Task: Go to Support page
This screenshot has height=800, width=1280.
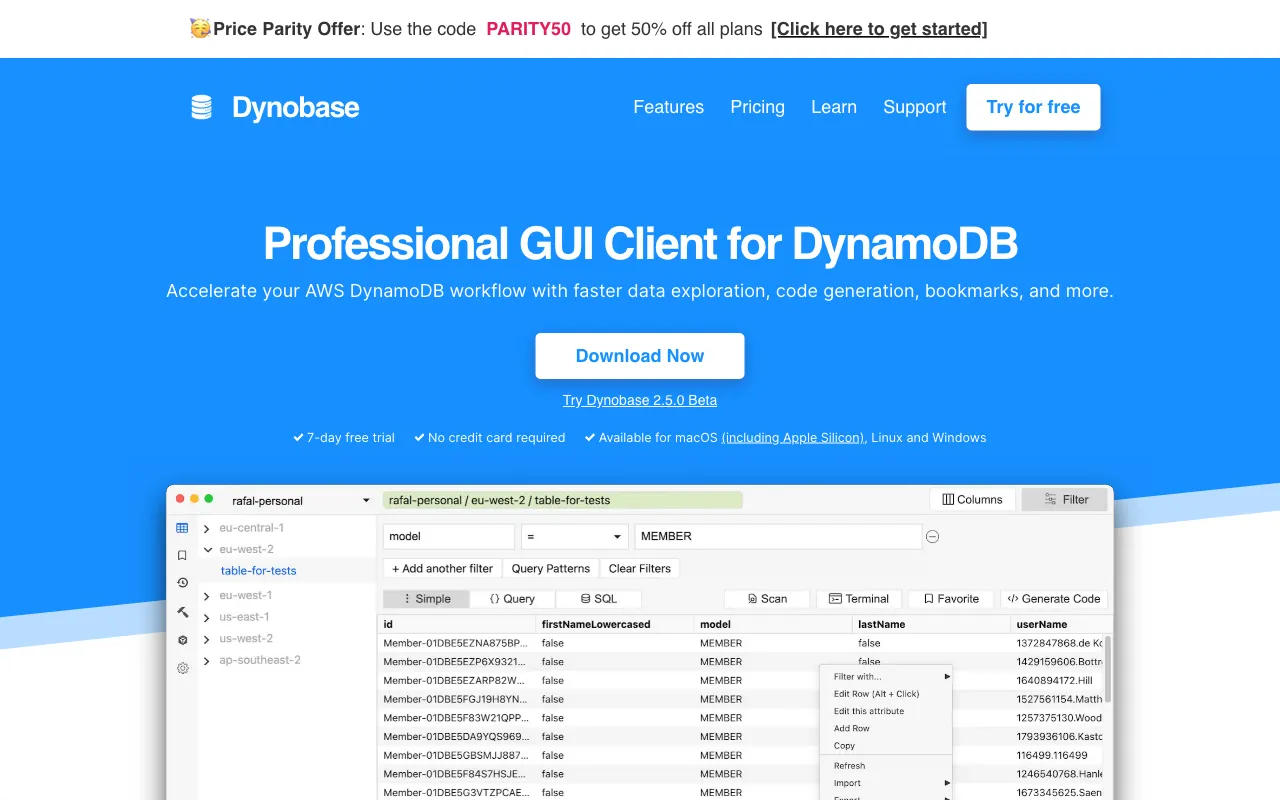Action: click(914, 107)
